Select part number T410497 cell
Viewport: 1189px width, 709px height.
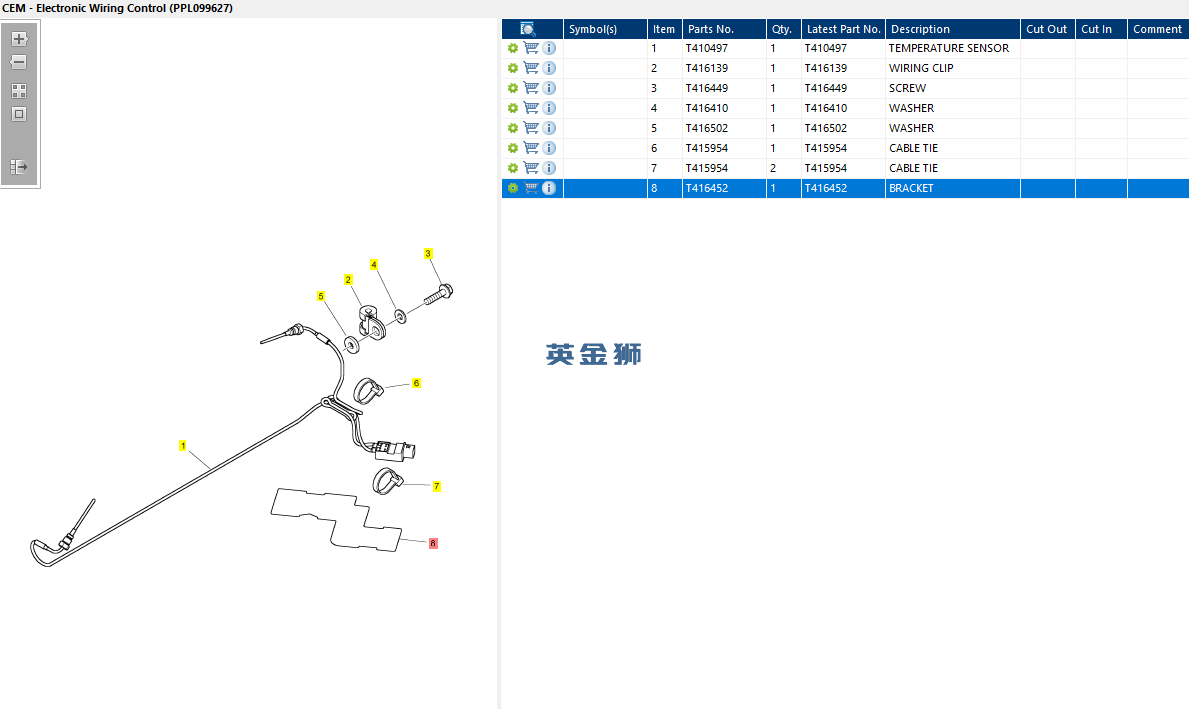click(724, 48)
